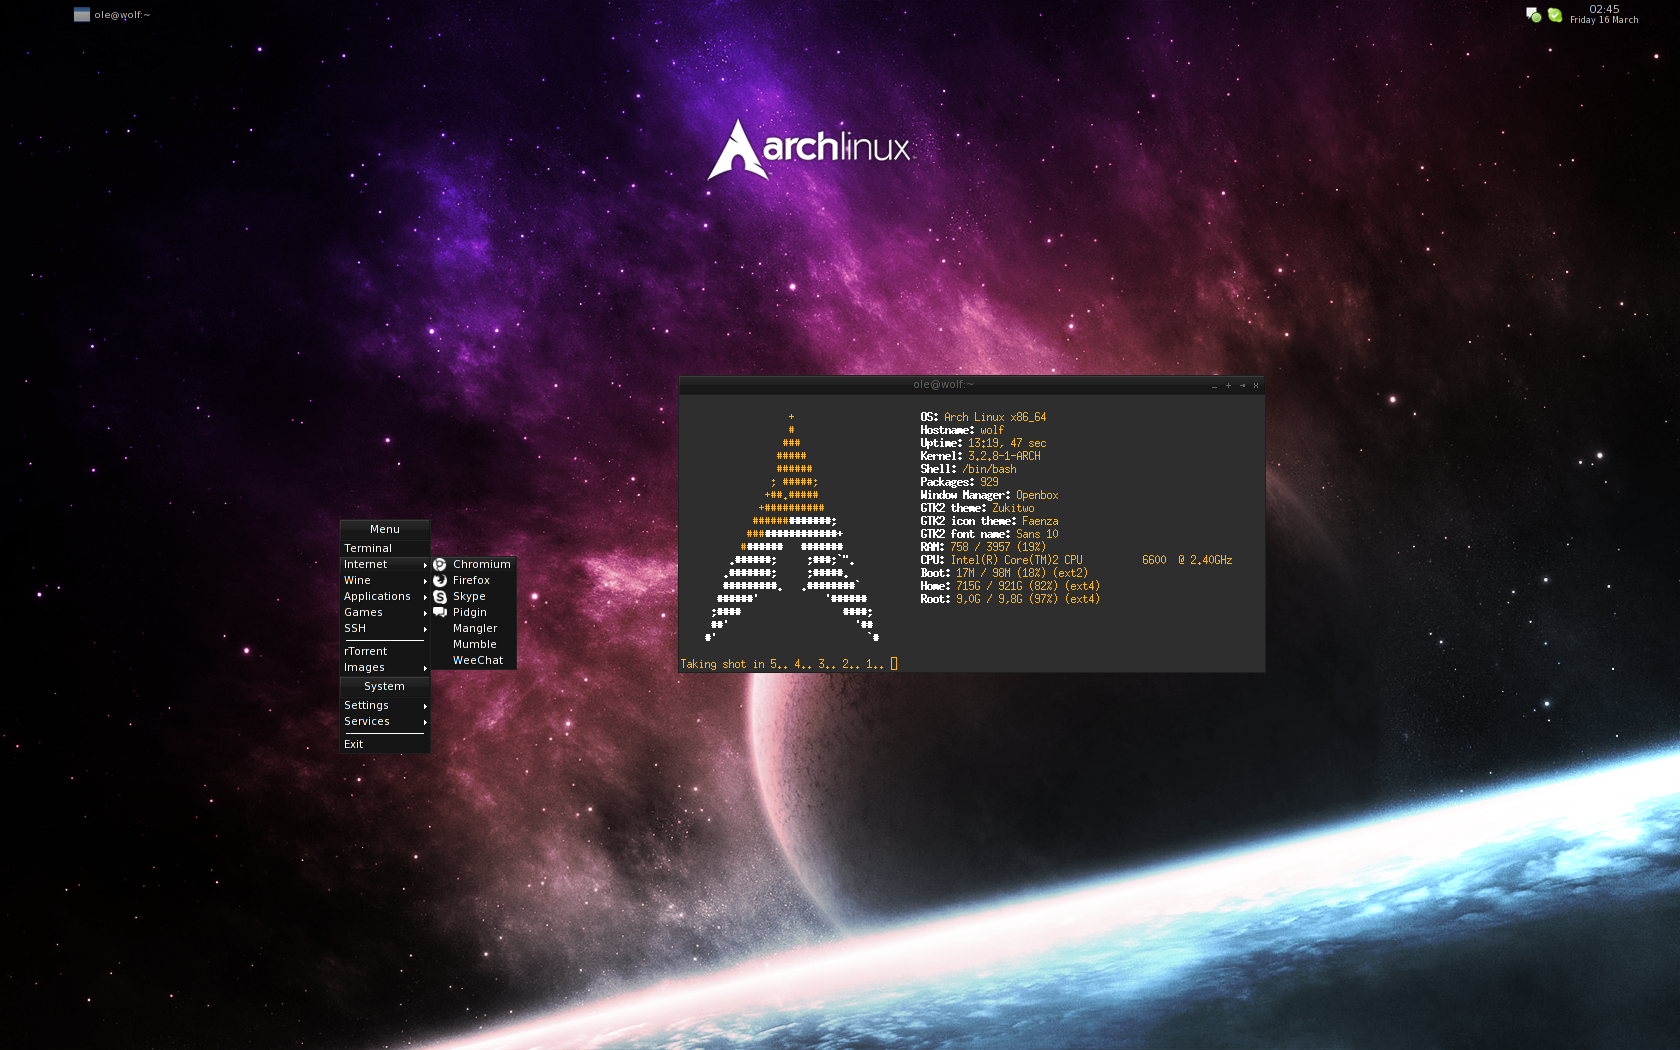Select the Internet menu entry

point(385,564)
